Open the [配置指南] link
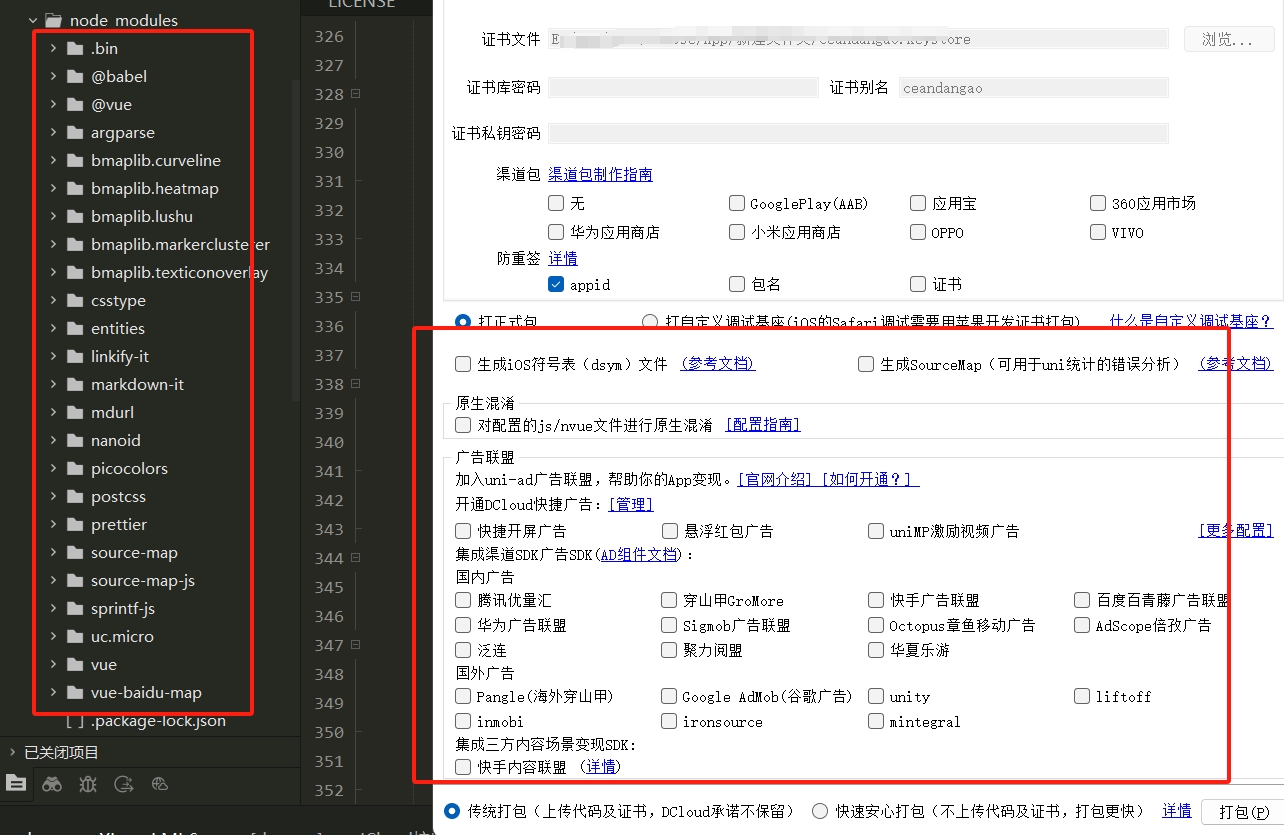This screenshot has width=1284, height=835. [x=763, y=425]
